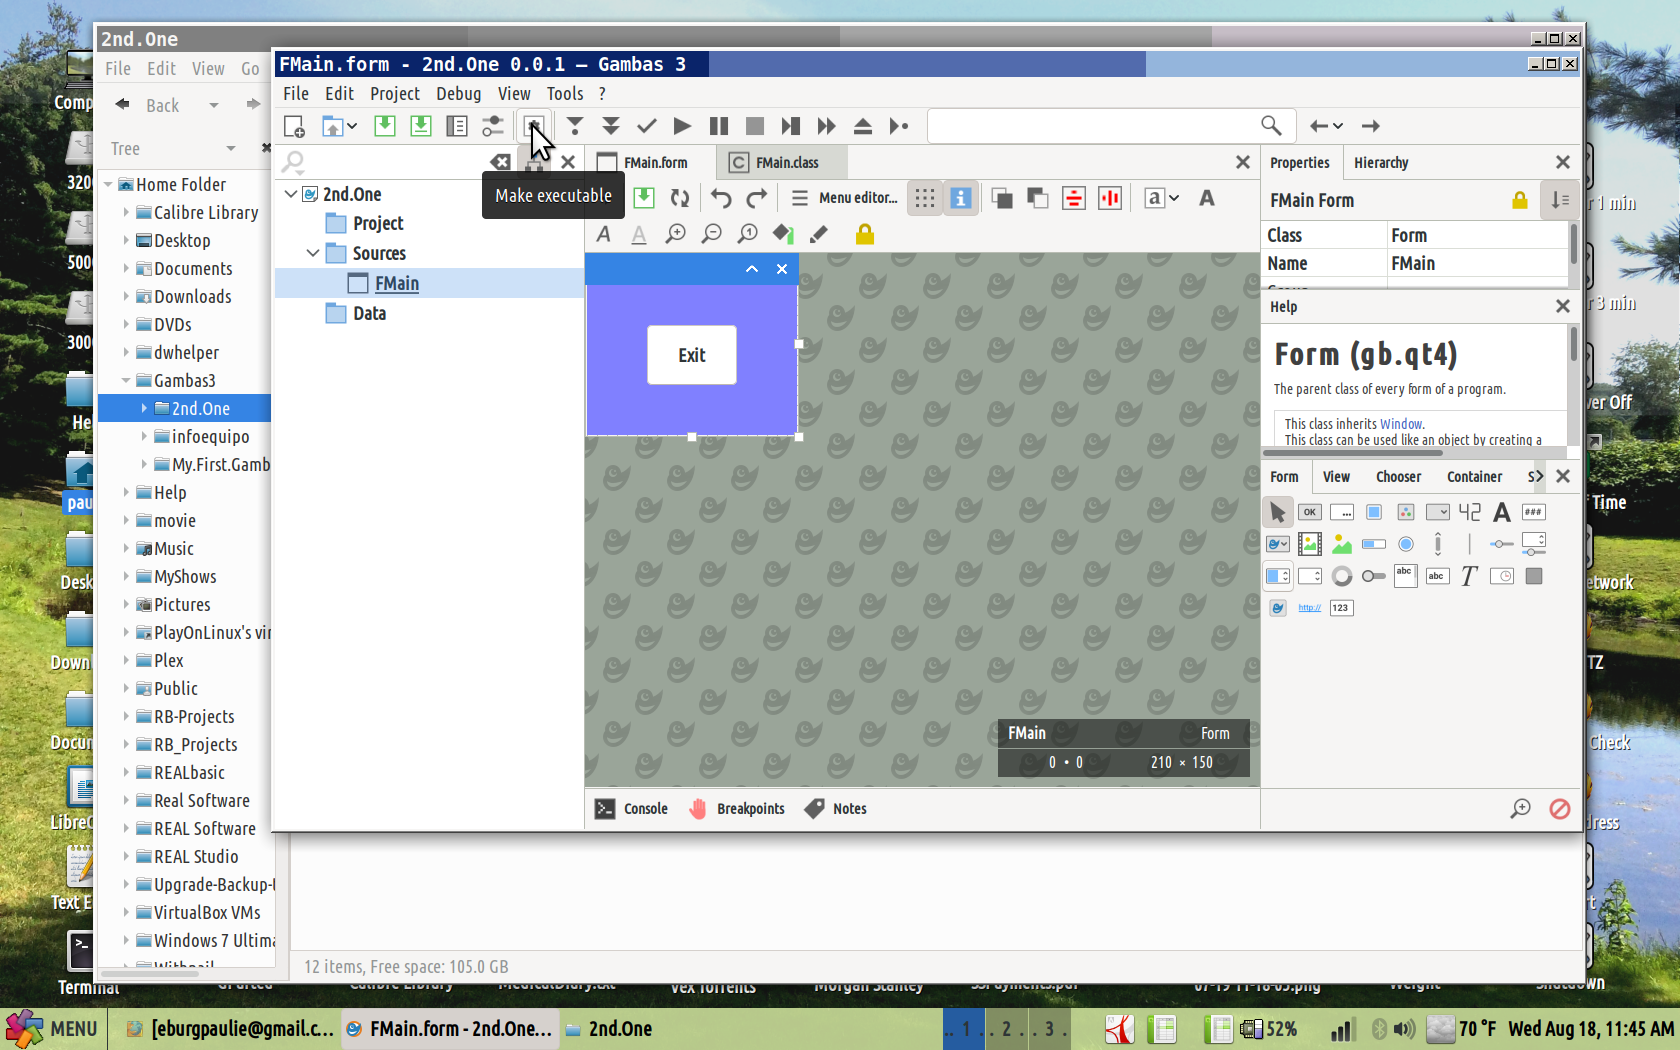This screenshot has height=1050, width=1680.
Task: Toggle the form grid display button
Action: (x=924, y=198)
